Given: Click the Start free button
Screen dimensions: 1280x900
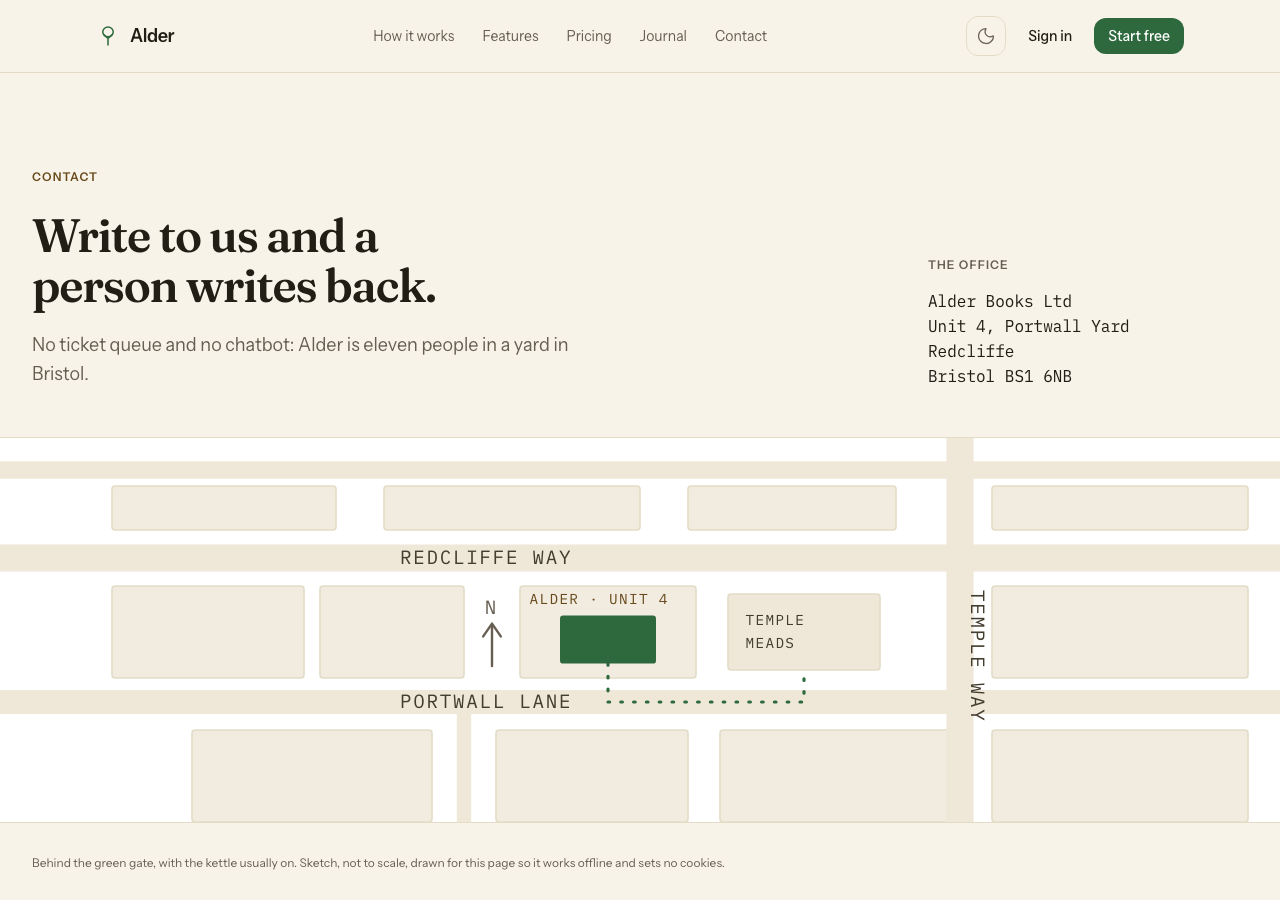Looking at the screenshot, I should (1139, 36).
